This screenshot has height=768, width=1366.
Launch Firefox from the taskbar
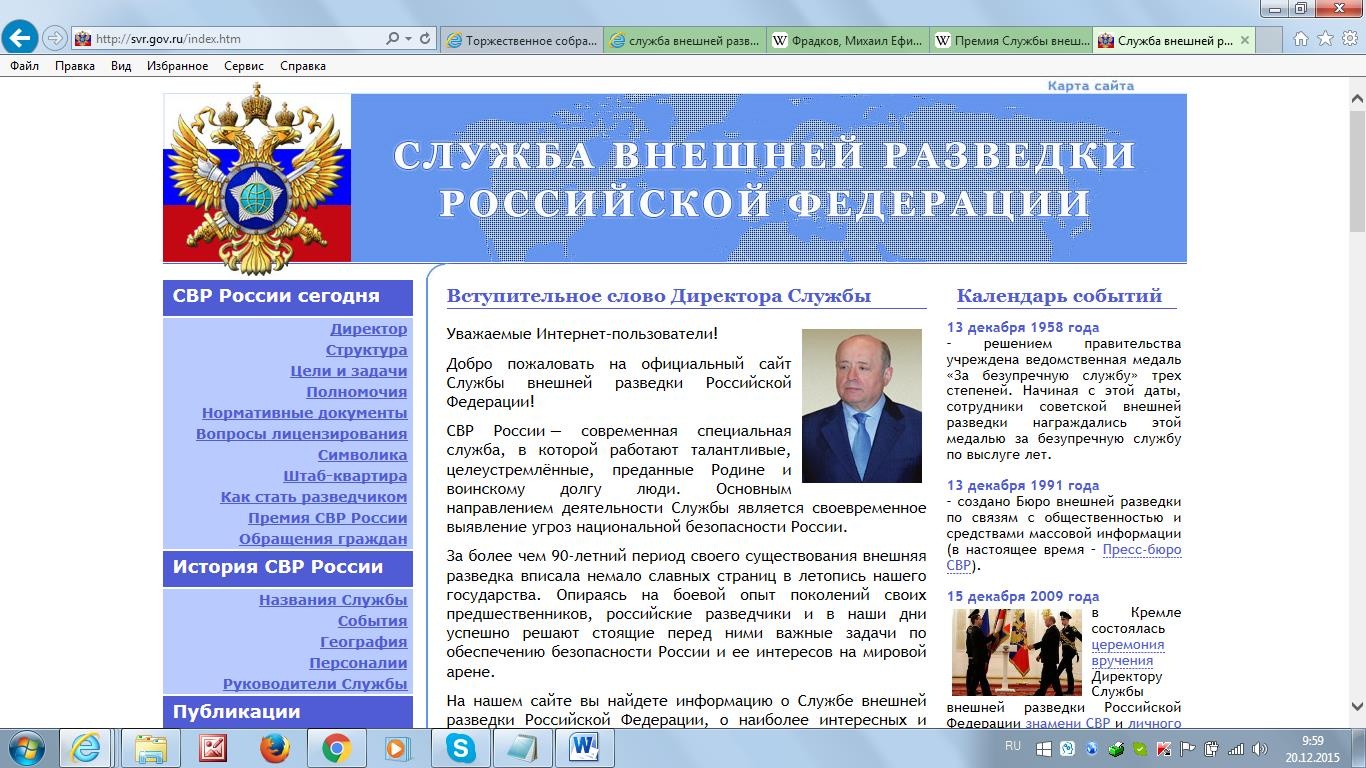[x=274, y=748]
